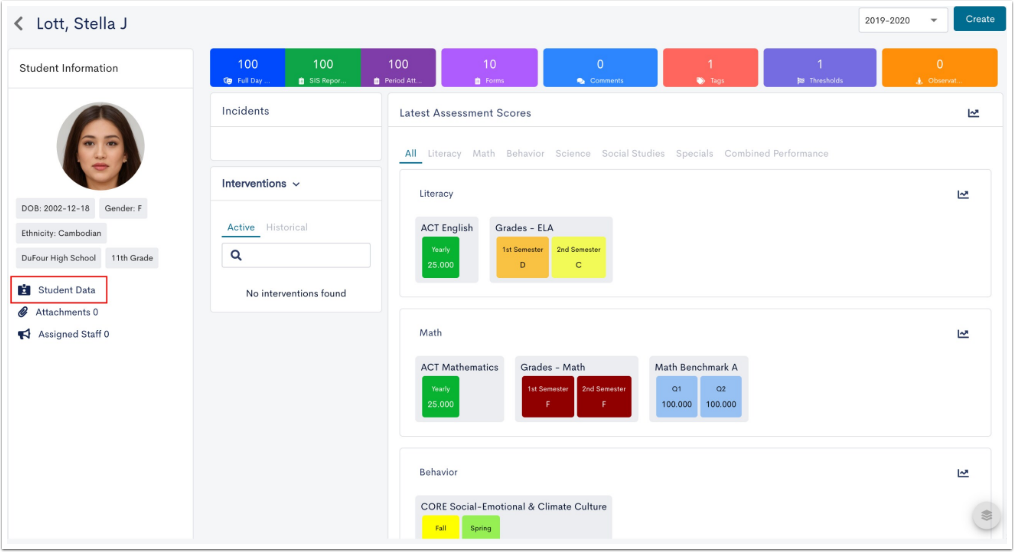Open the Observations tile showing 0

point(940,68)
